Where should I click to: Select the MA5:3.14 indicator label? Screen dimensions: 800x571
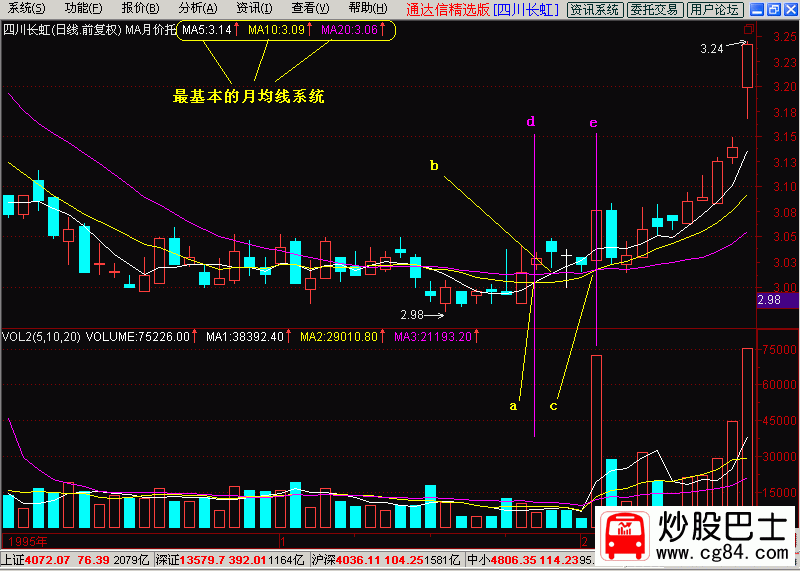[x=207, y=30]
